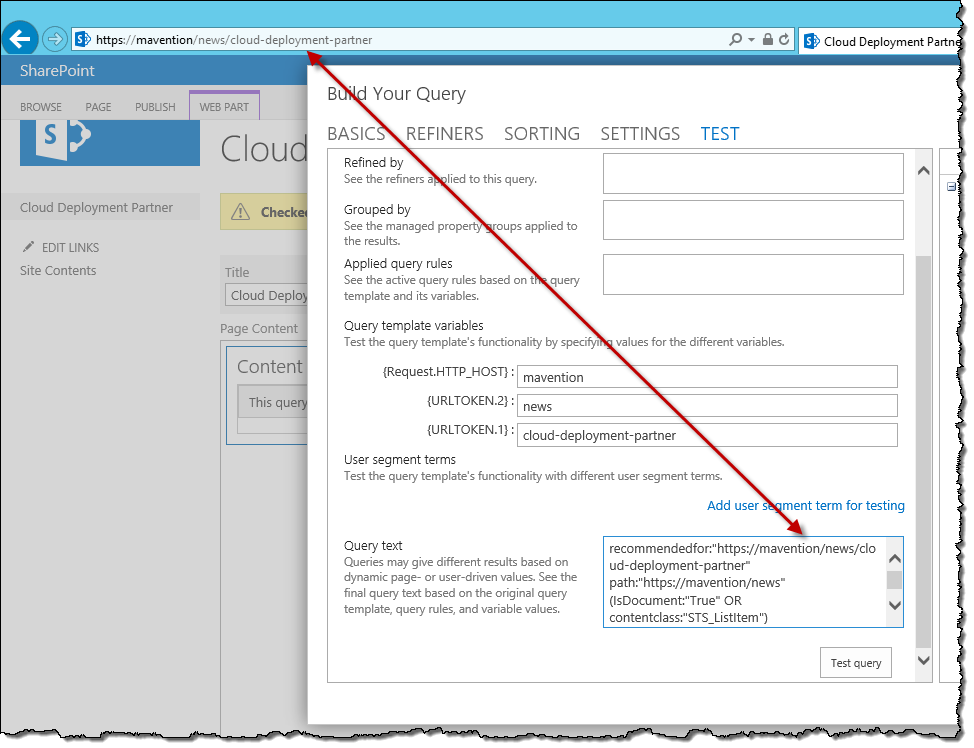This screenshot has height=748, width=974.
Task: Click the {URLTOKEN.1} input field
Action: [707, 435]
